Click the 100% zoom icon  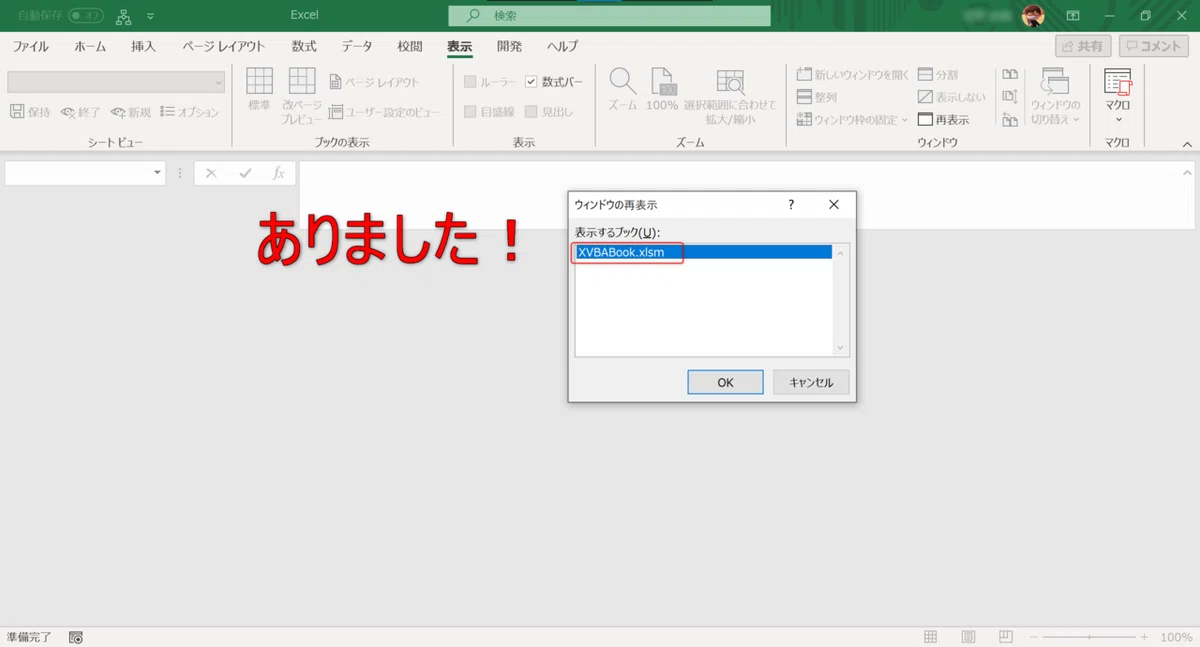(x=662, y=81)
